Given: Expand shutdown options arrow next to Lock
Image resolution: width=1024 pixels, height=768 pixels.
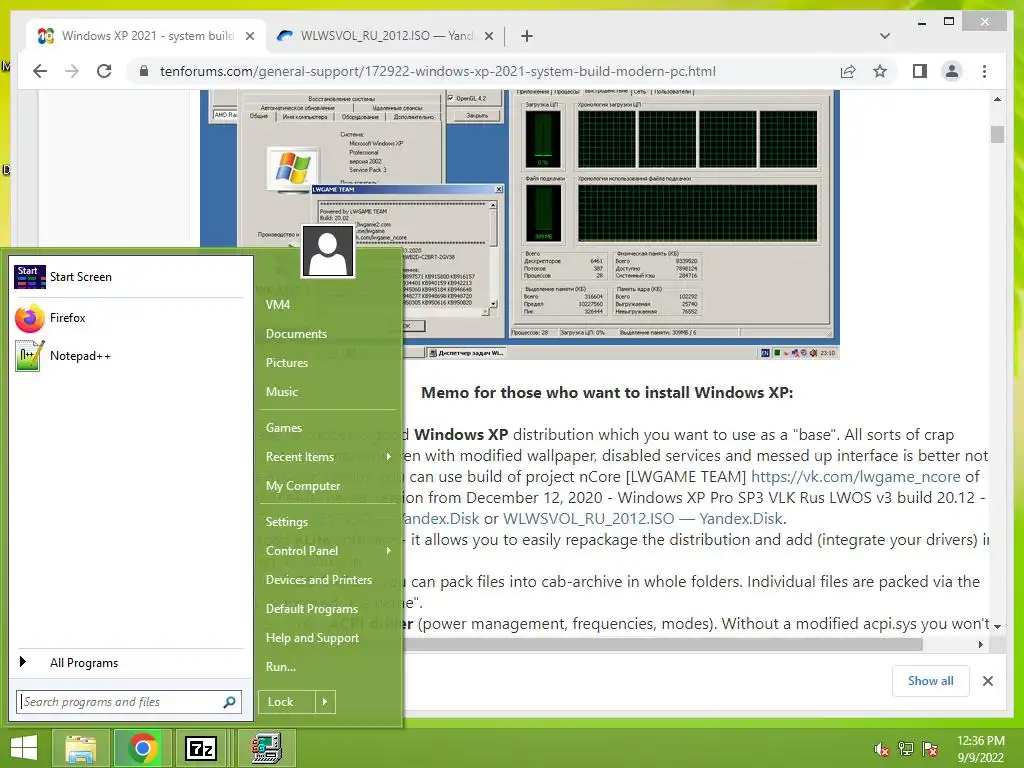Looking at the screenshot, I should (325, 702).
